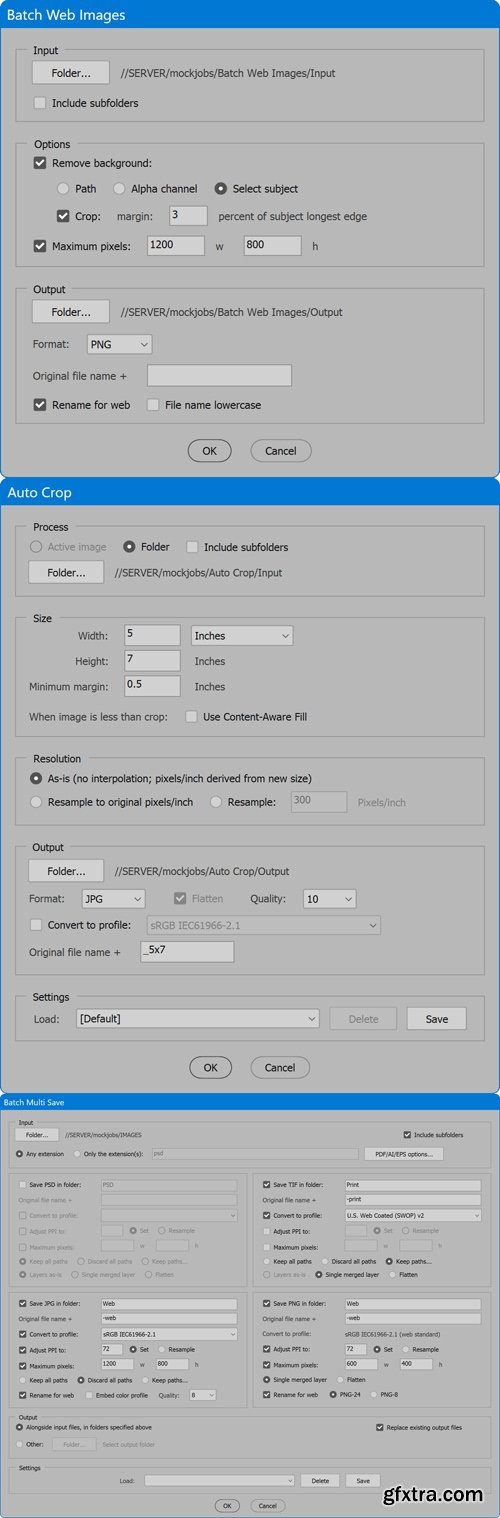Uncheck Save PNG in folder checkbox
This screenshot has height=1518, width=500.
[x=267, y=1303]
